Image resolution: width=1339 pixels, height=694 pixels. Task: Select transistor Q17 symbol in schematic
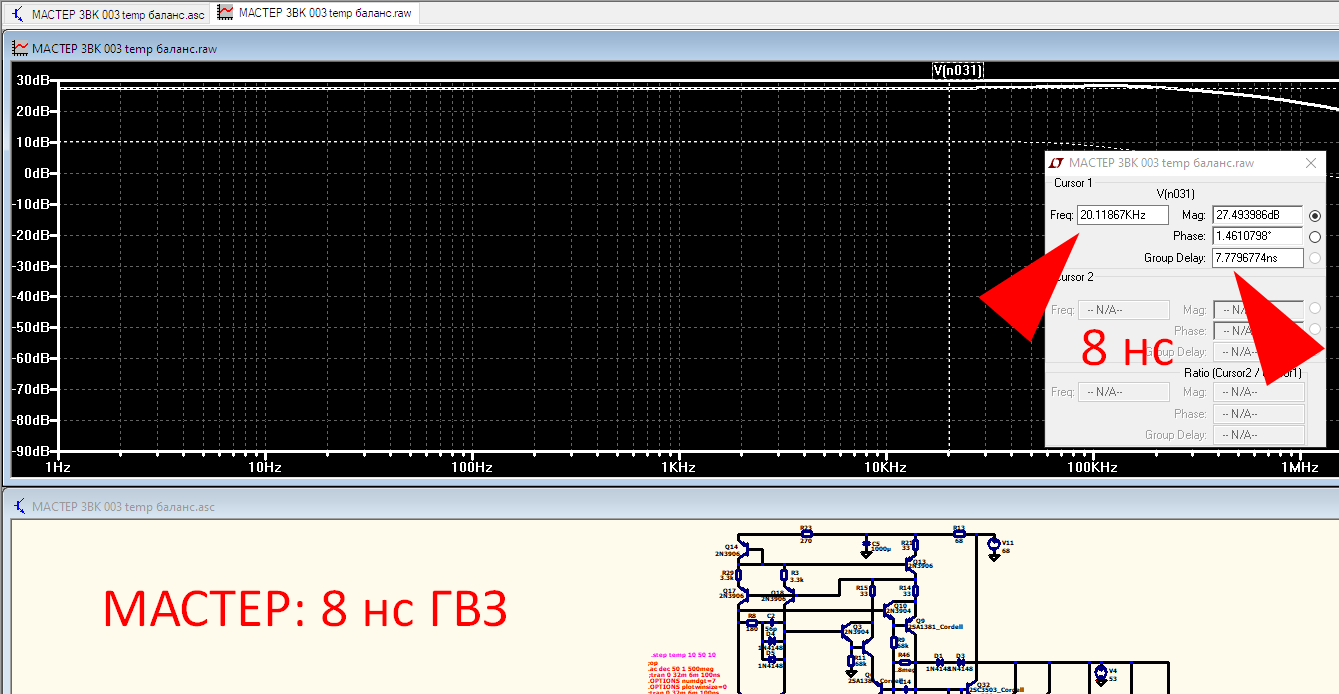744,595
